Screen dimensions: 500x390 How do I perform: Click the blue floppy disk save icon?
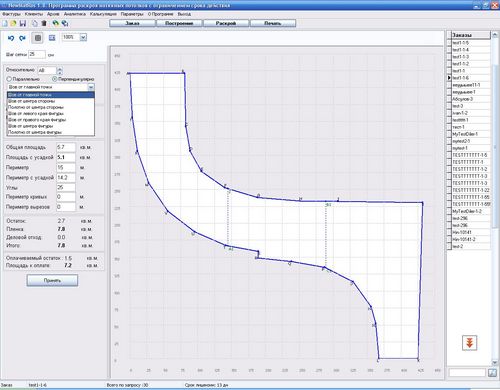(23, 23)
